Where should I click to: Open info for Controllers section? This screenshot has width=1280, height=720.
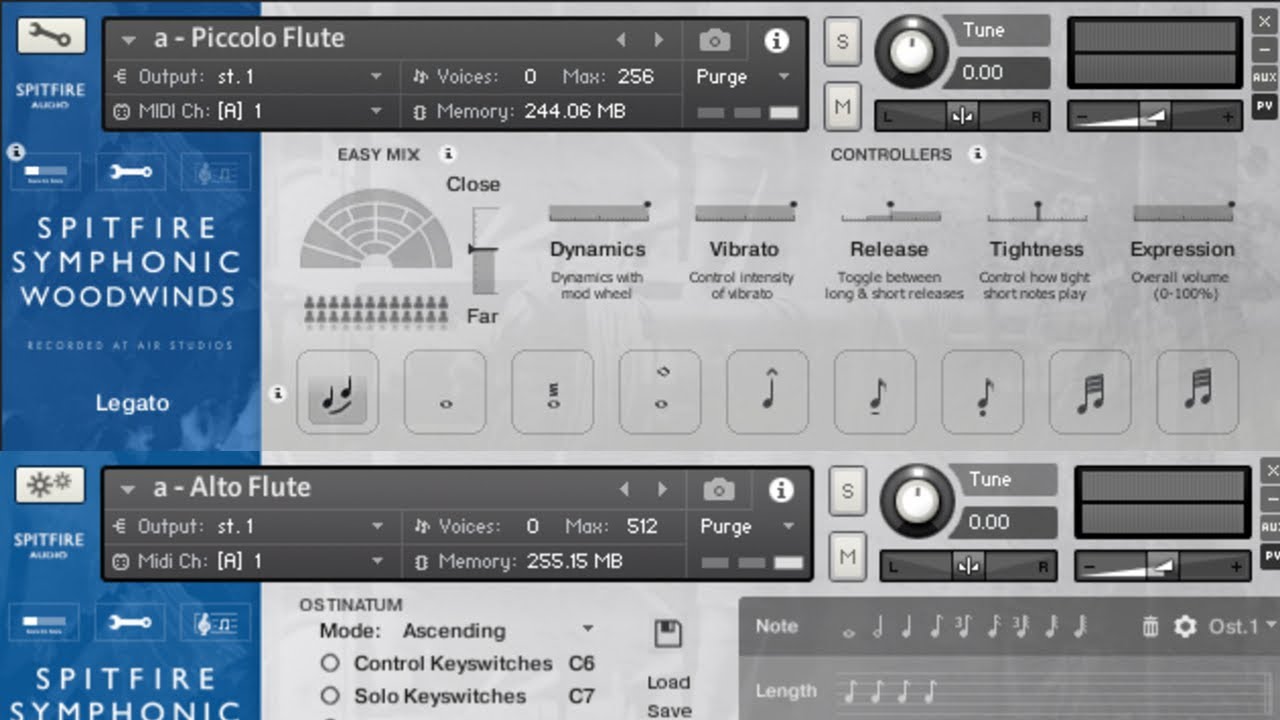click(x=978, y=154)
